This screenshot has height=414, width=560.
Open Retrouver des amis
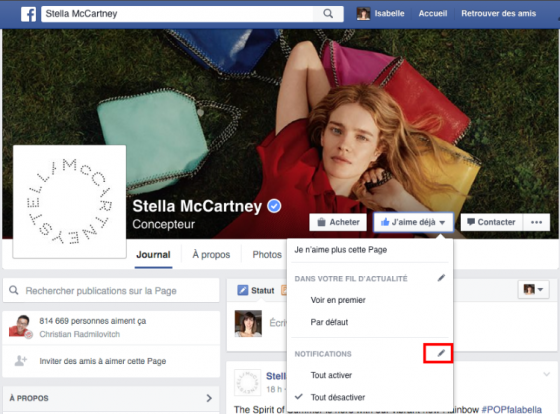(498, 14)
